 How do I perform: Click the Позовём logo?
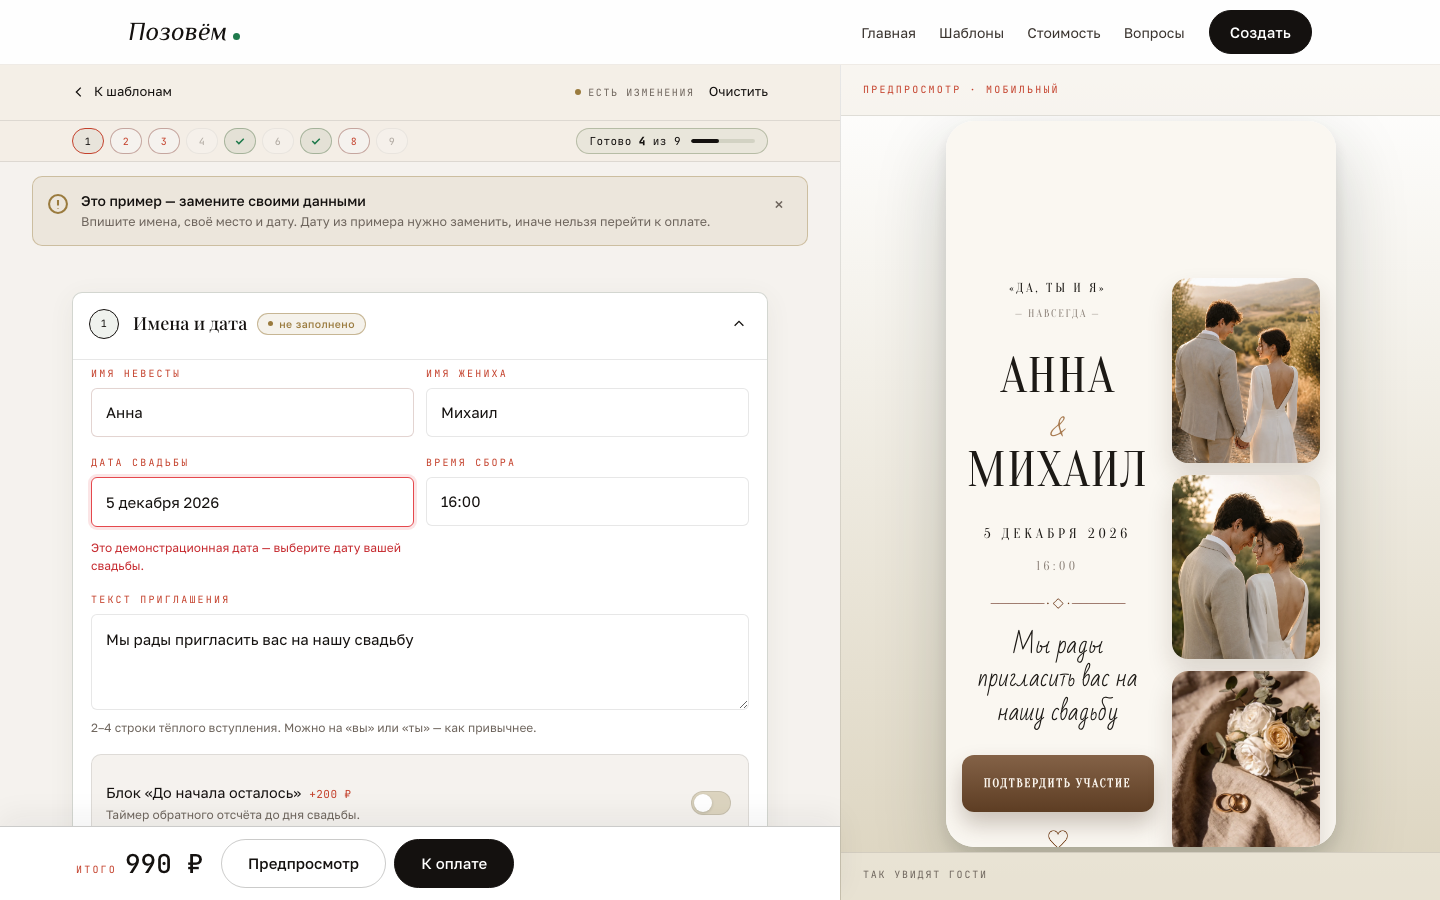pyautogui.click(x=184, y=32)
